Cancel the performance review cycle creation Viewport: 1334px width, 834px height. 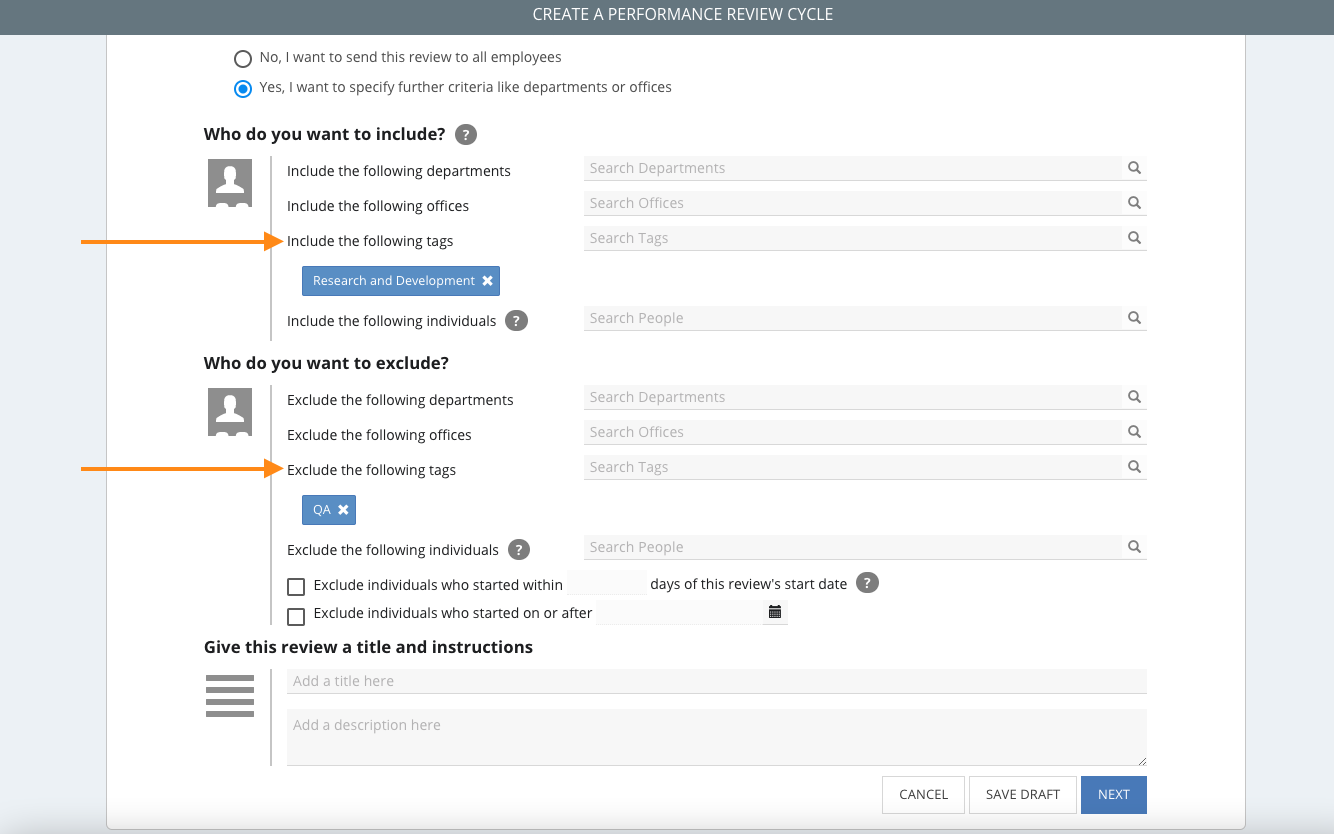click(922, 795)
